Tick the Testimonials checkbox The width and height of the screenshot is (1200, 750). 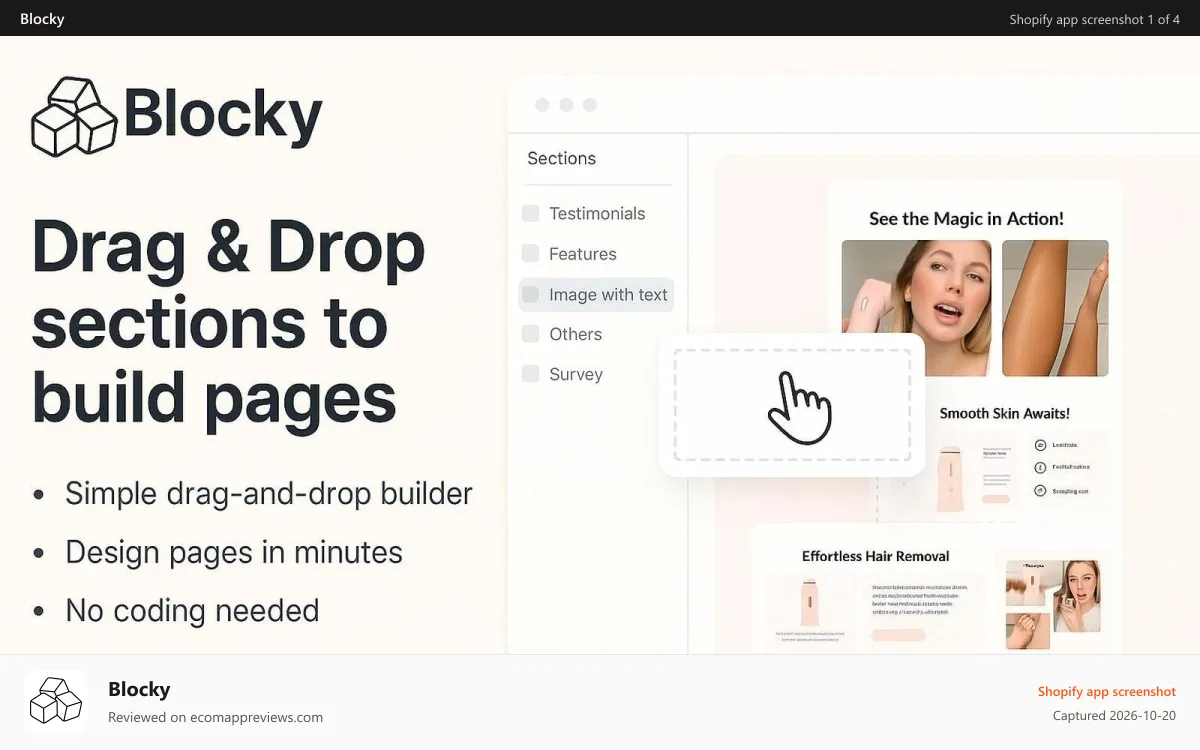click(531, 213)
